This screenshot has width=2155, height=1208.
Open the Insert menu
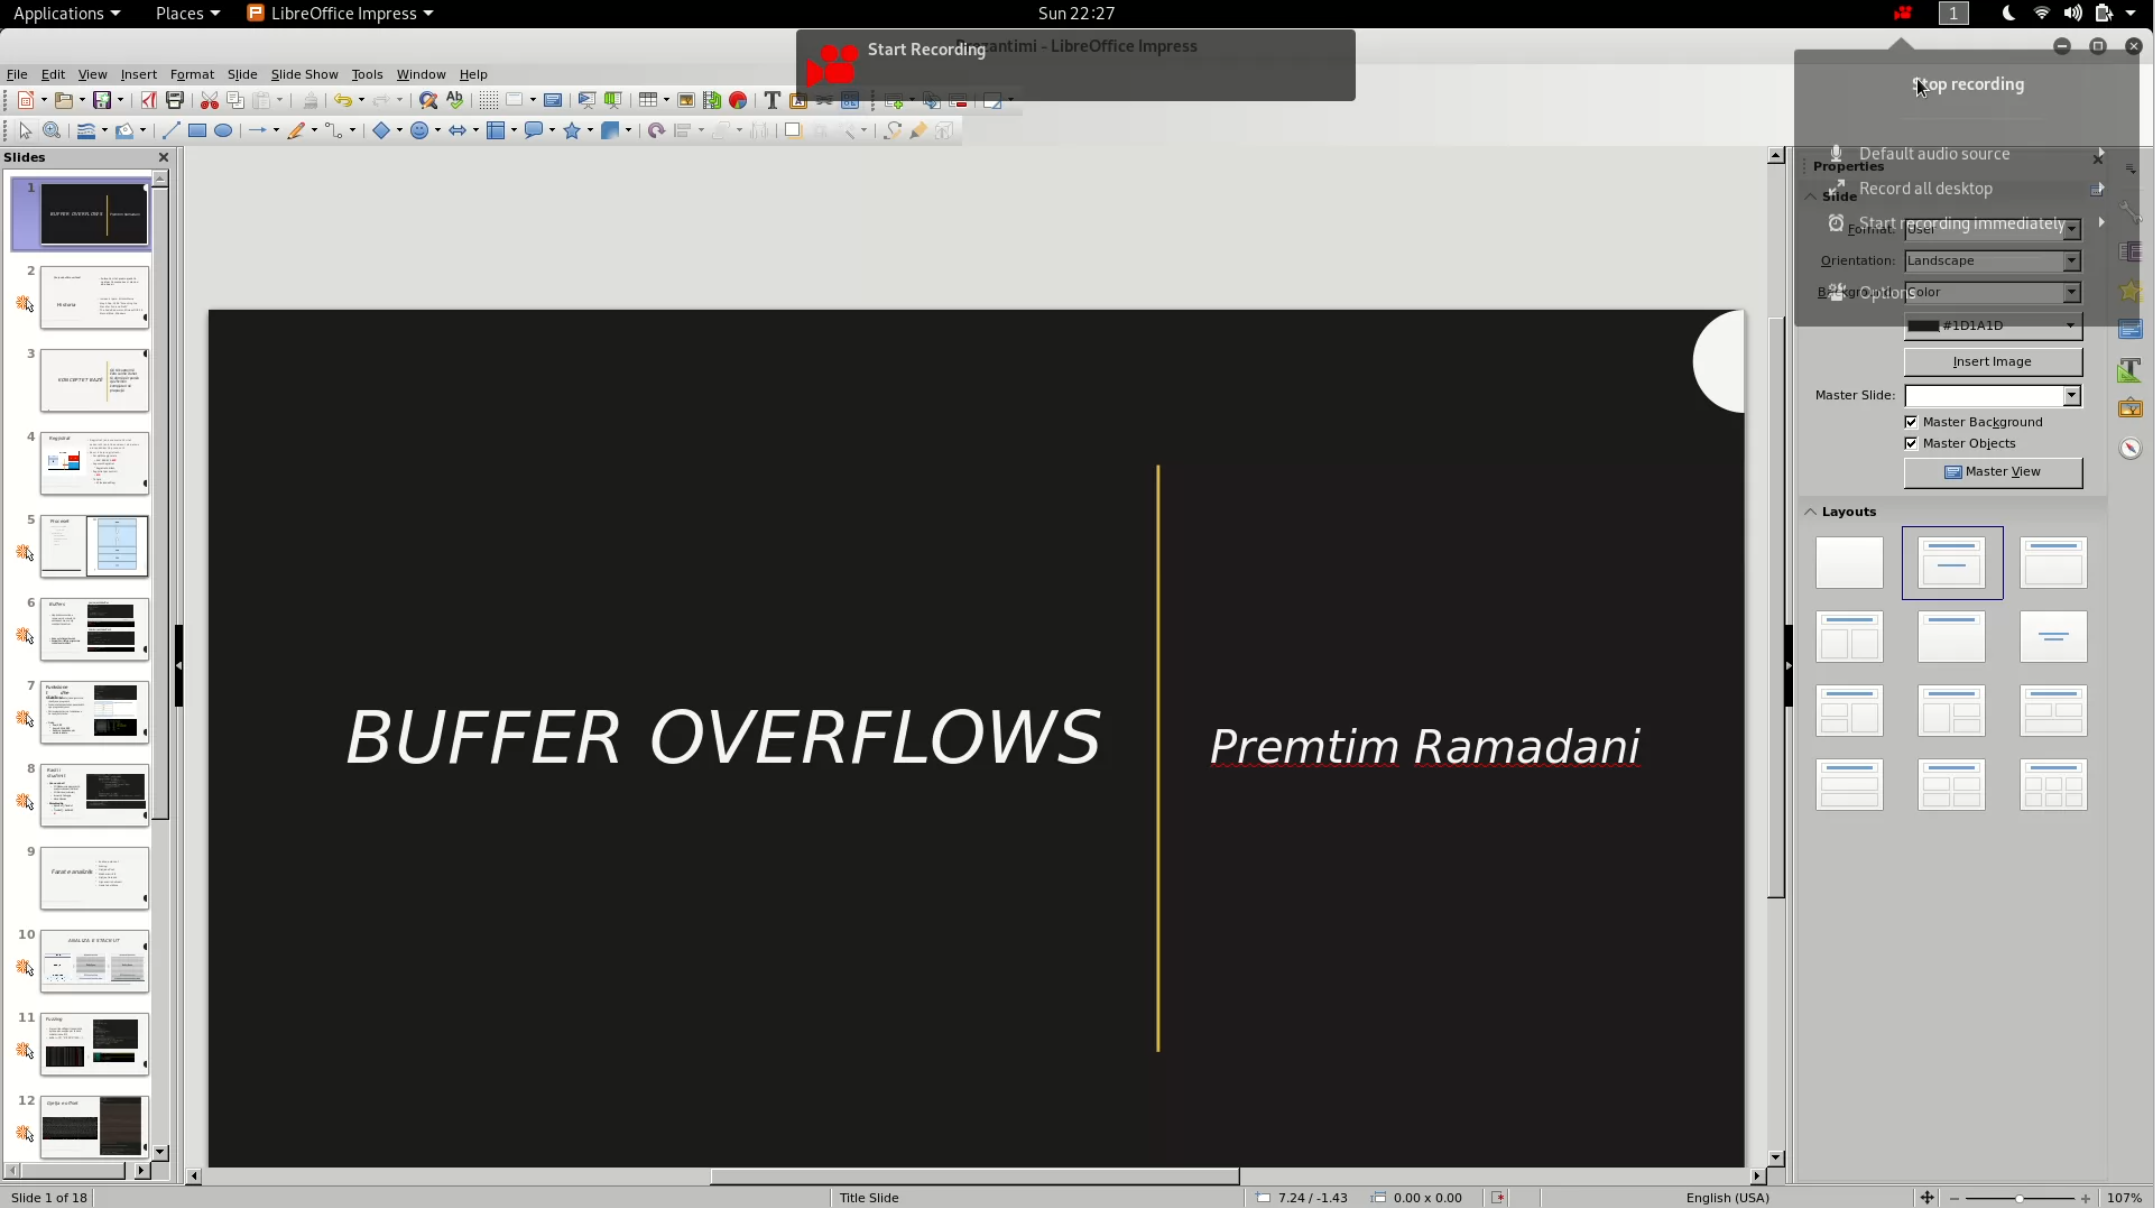pos(138,73)
